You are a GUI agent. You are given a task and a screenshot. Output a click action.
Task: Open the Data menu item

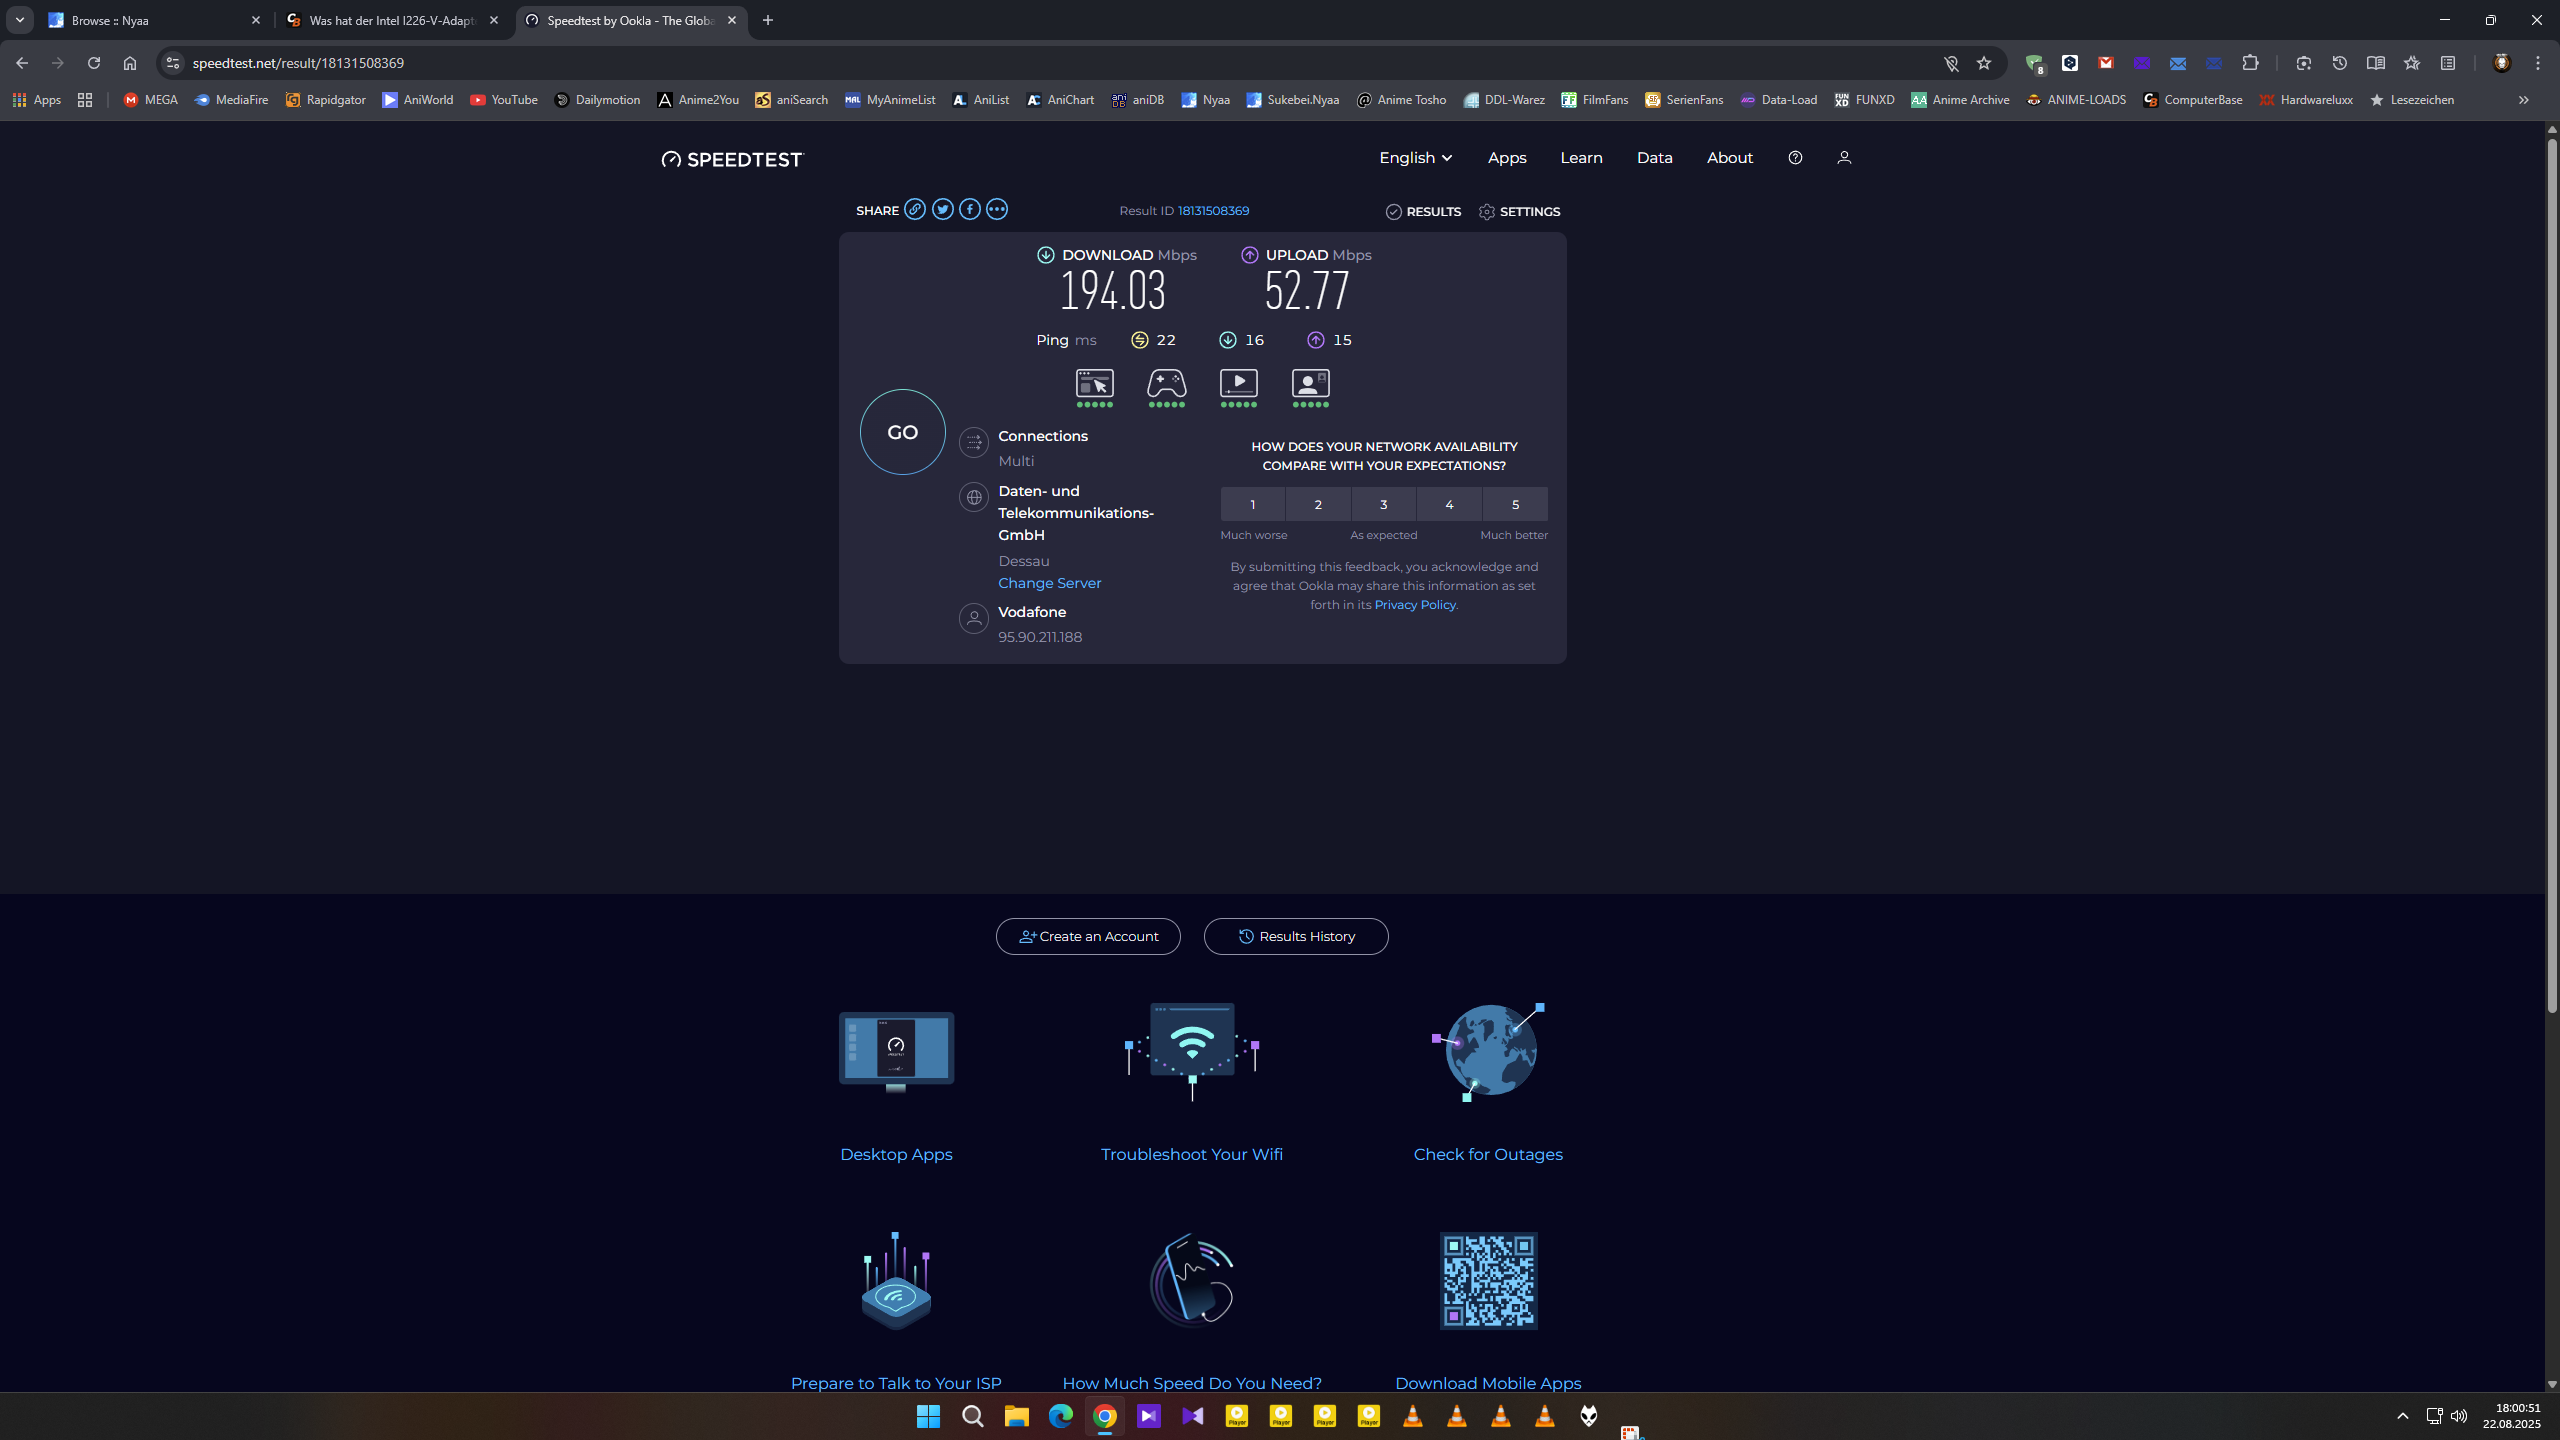point(1654,157)
